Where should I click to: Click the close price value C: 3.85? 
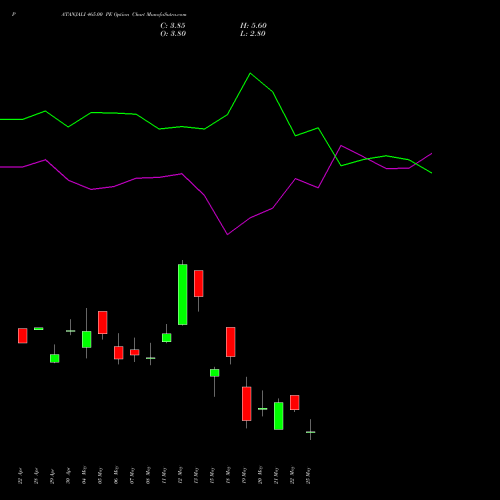(173, 26)
